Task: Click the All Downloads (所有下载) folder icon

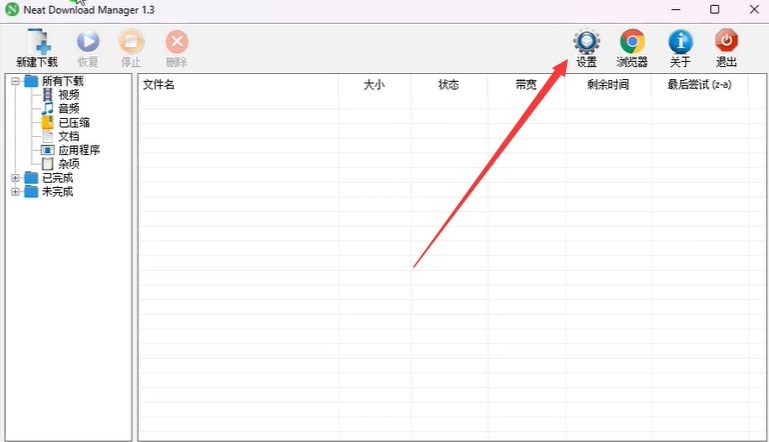Action: [x=31, y=80]
